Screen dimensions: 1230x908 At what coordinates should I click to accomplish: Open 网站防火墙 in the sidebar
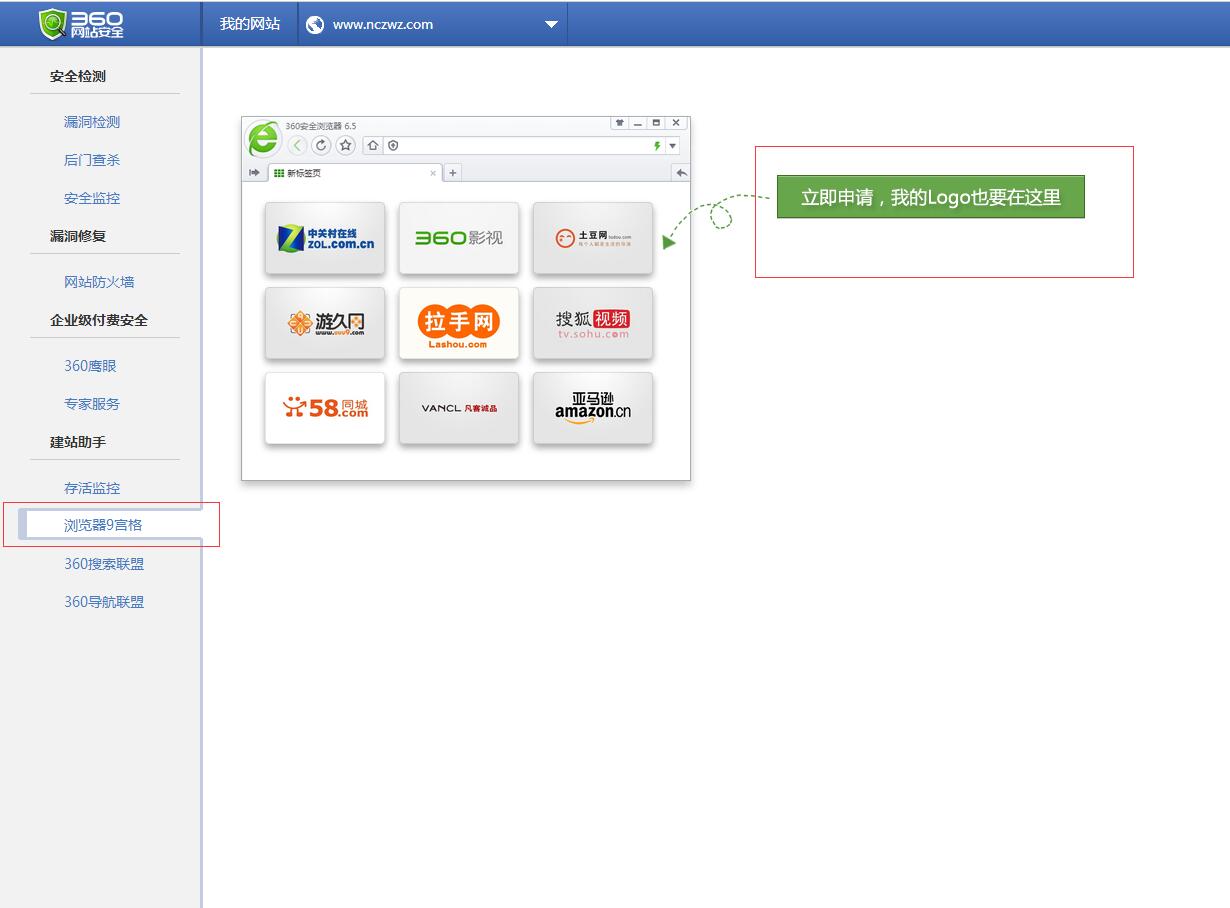point(99,282)
